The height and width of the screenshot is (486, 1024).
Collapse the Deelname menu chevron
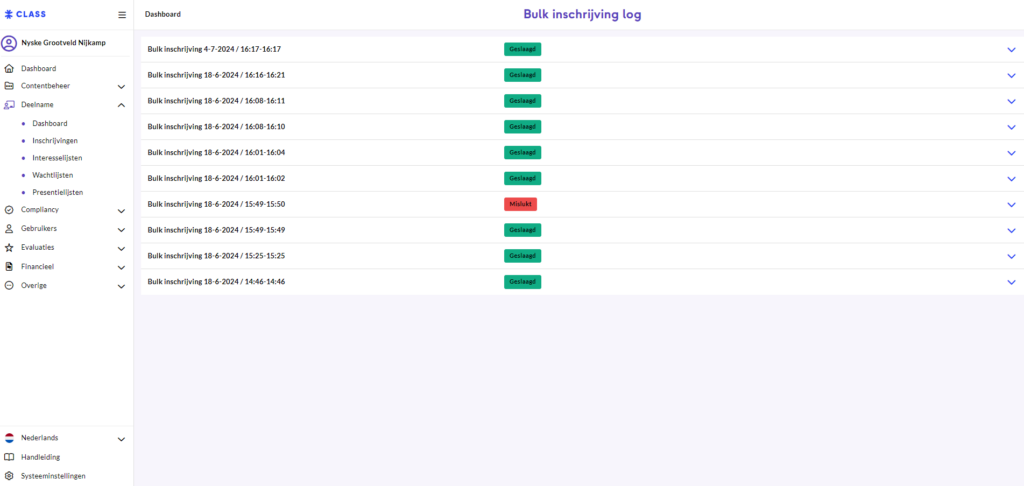121,105
